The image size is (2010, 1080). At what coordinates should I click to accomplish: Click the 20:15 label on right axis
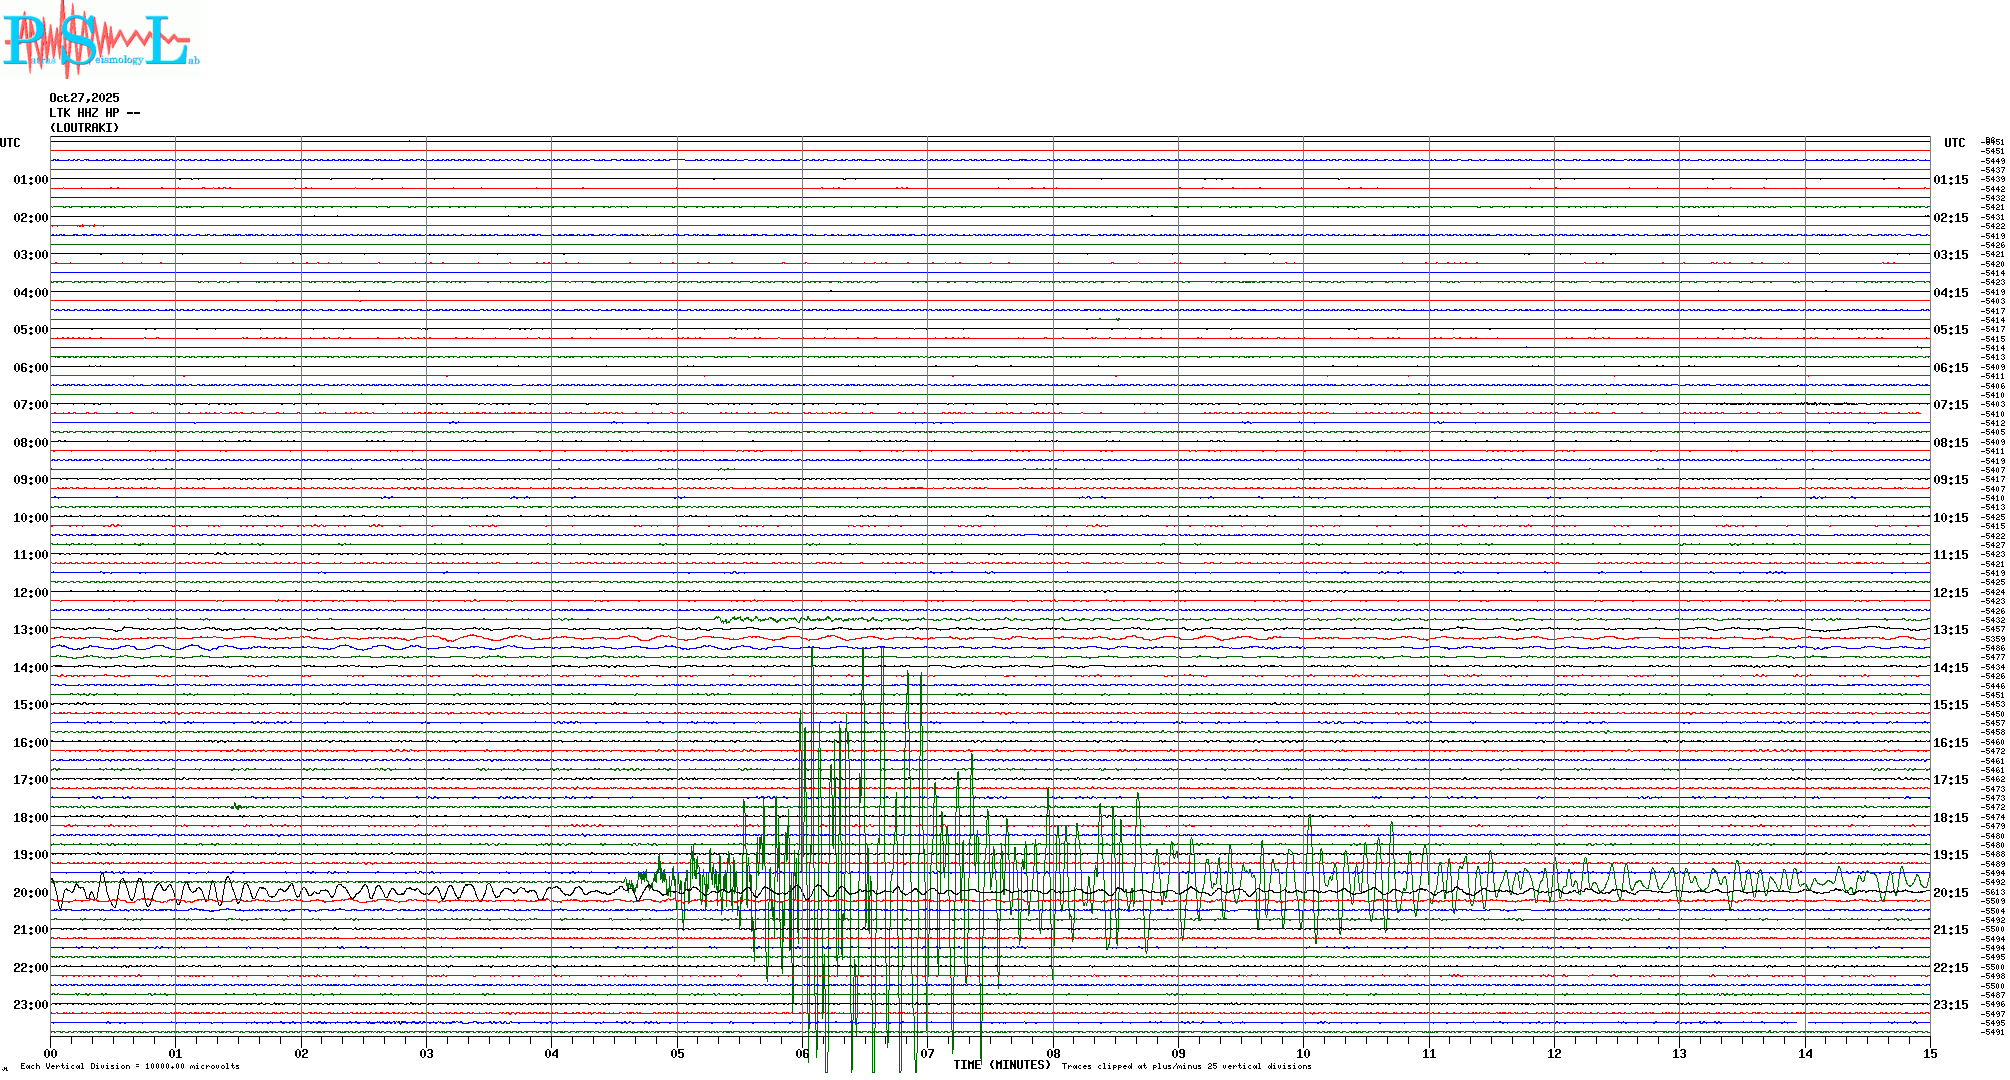[x=1950, y=893]
